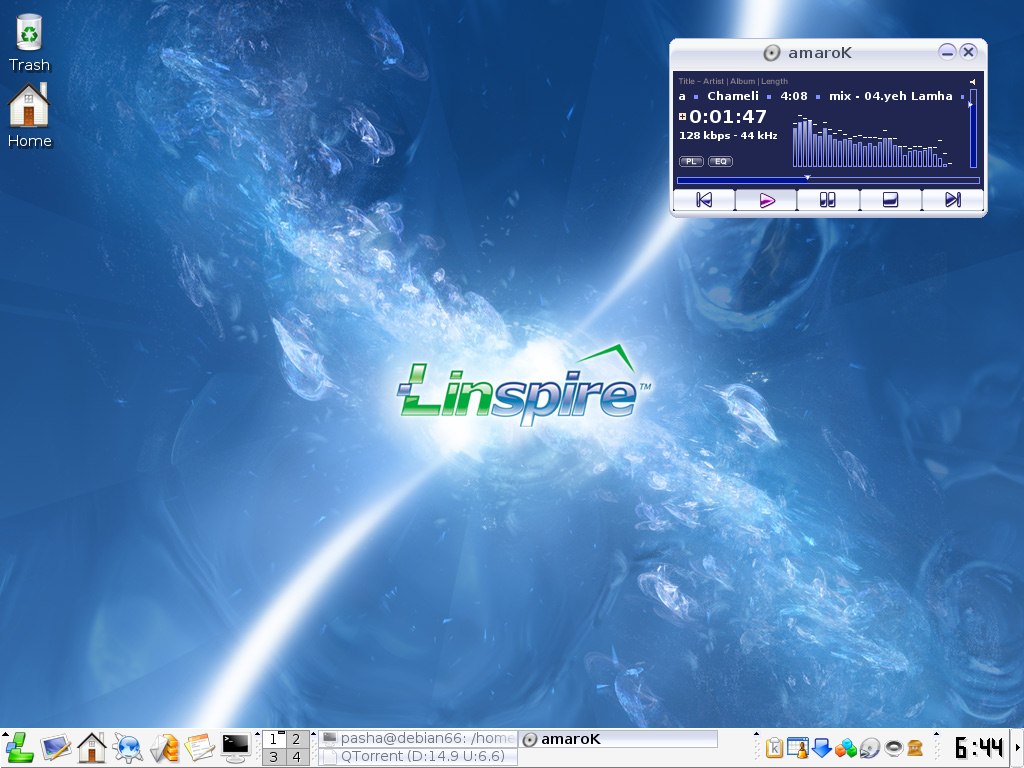Viewport: 1024px width, 768px height.
Task: Switch to virtual desktop 4
Action: point(296,757)
